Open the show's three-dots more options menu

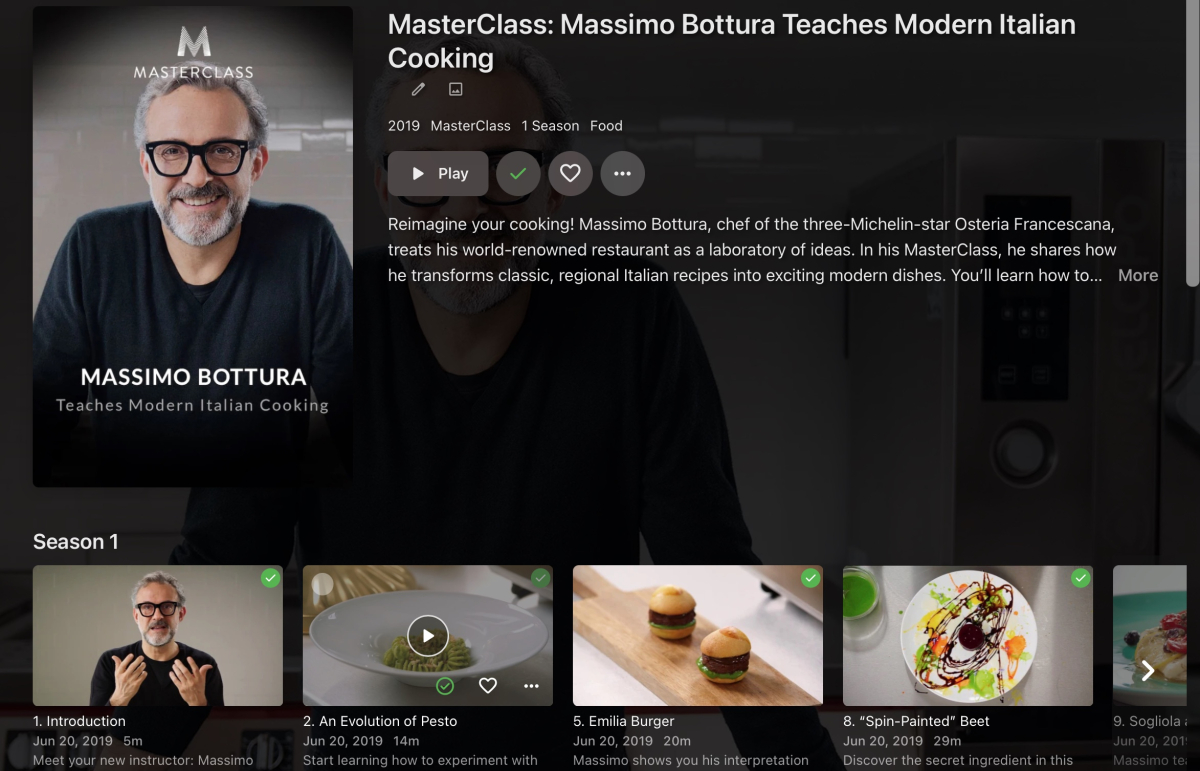point(622,174)
